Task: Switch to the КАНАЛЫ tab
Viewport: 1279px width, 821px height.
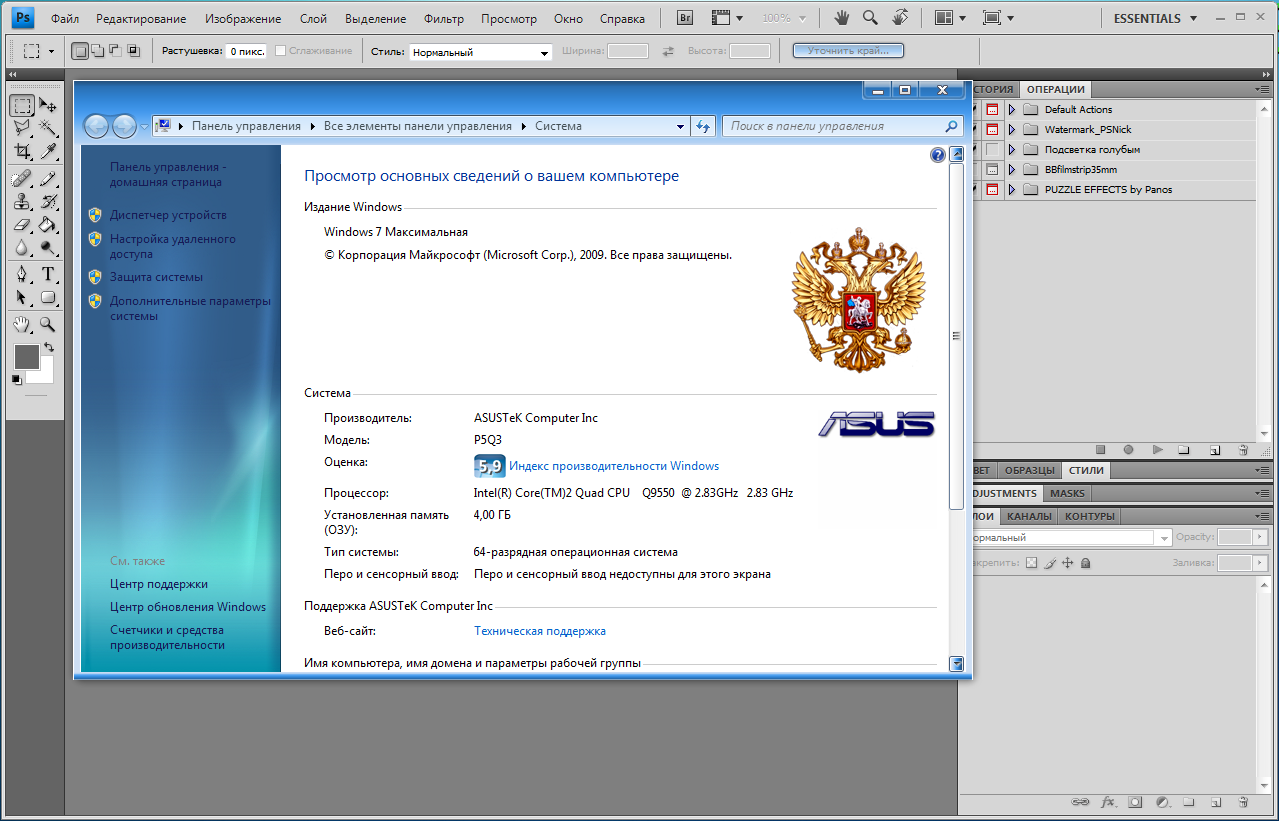Action: (x=1029, y=517)
